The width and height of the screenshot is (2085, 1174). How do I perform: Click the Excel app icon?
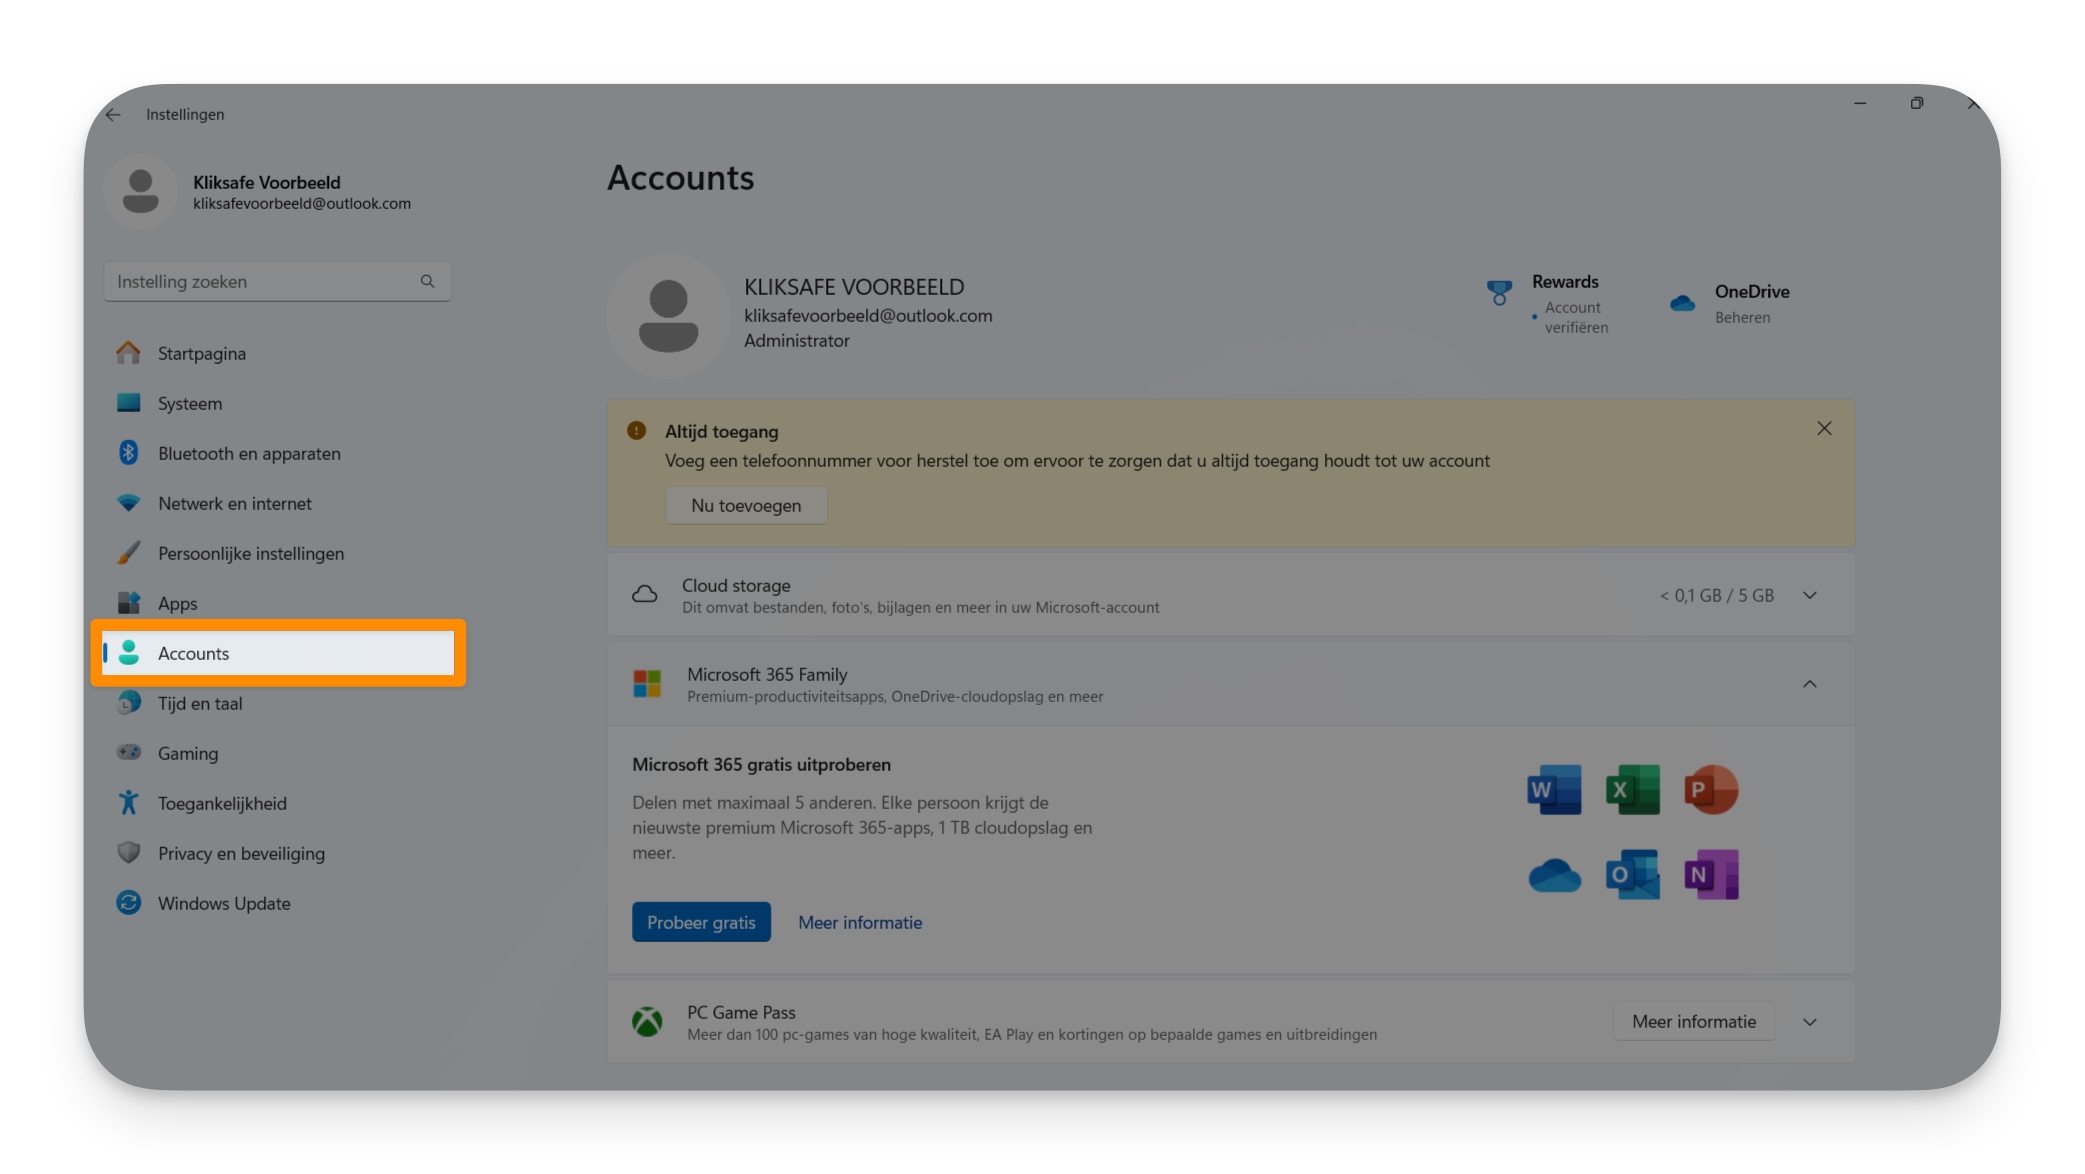(1632, 790)
